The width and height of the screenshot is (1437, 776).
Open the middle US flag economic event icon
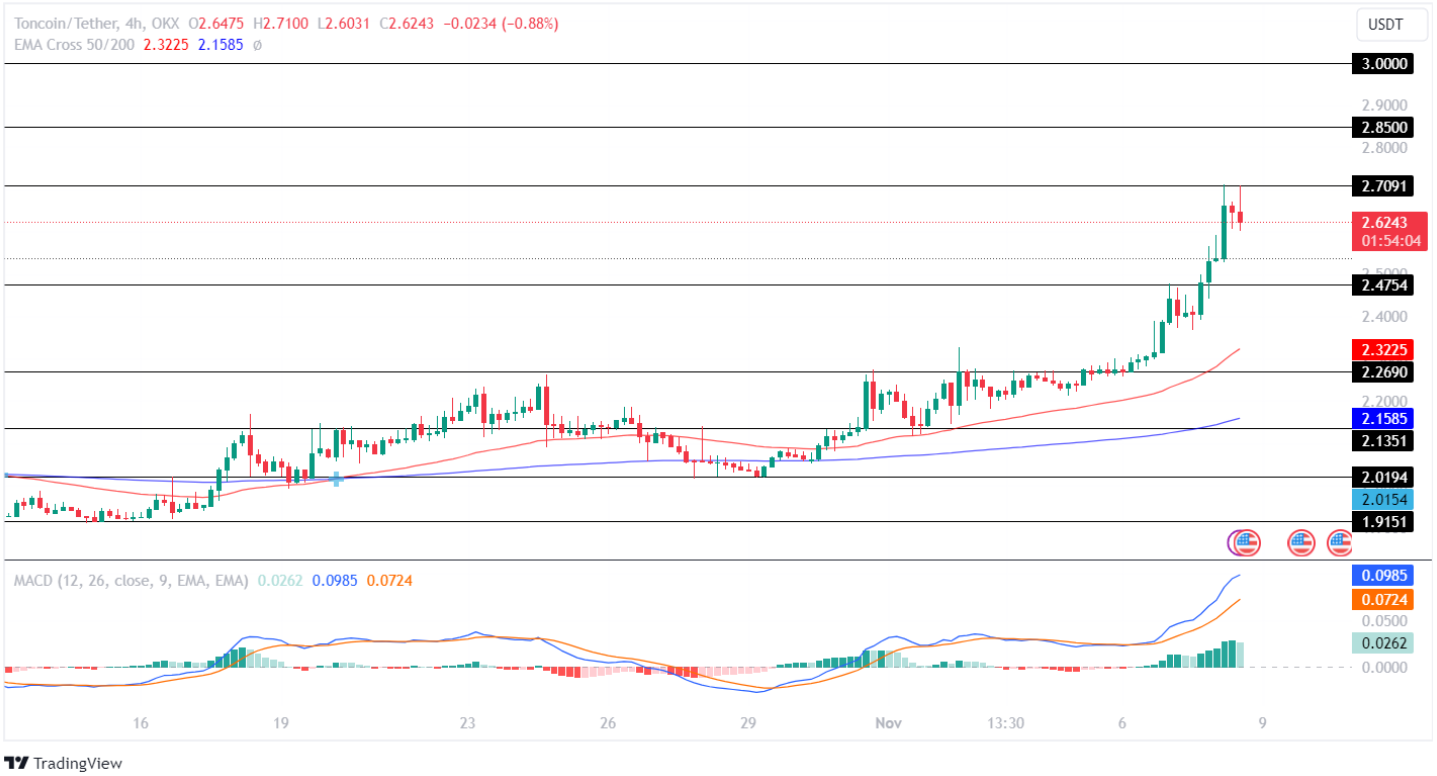(x=1301, y=543)
